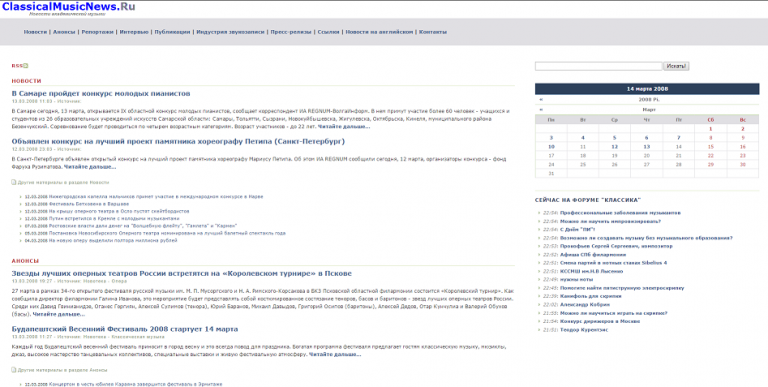Image resolution: width=768 pixels, height=387 pixels.
Task: Click the ClassicalMusicNews.Ru site logo
Action: point(69,6)
